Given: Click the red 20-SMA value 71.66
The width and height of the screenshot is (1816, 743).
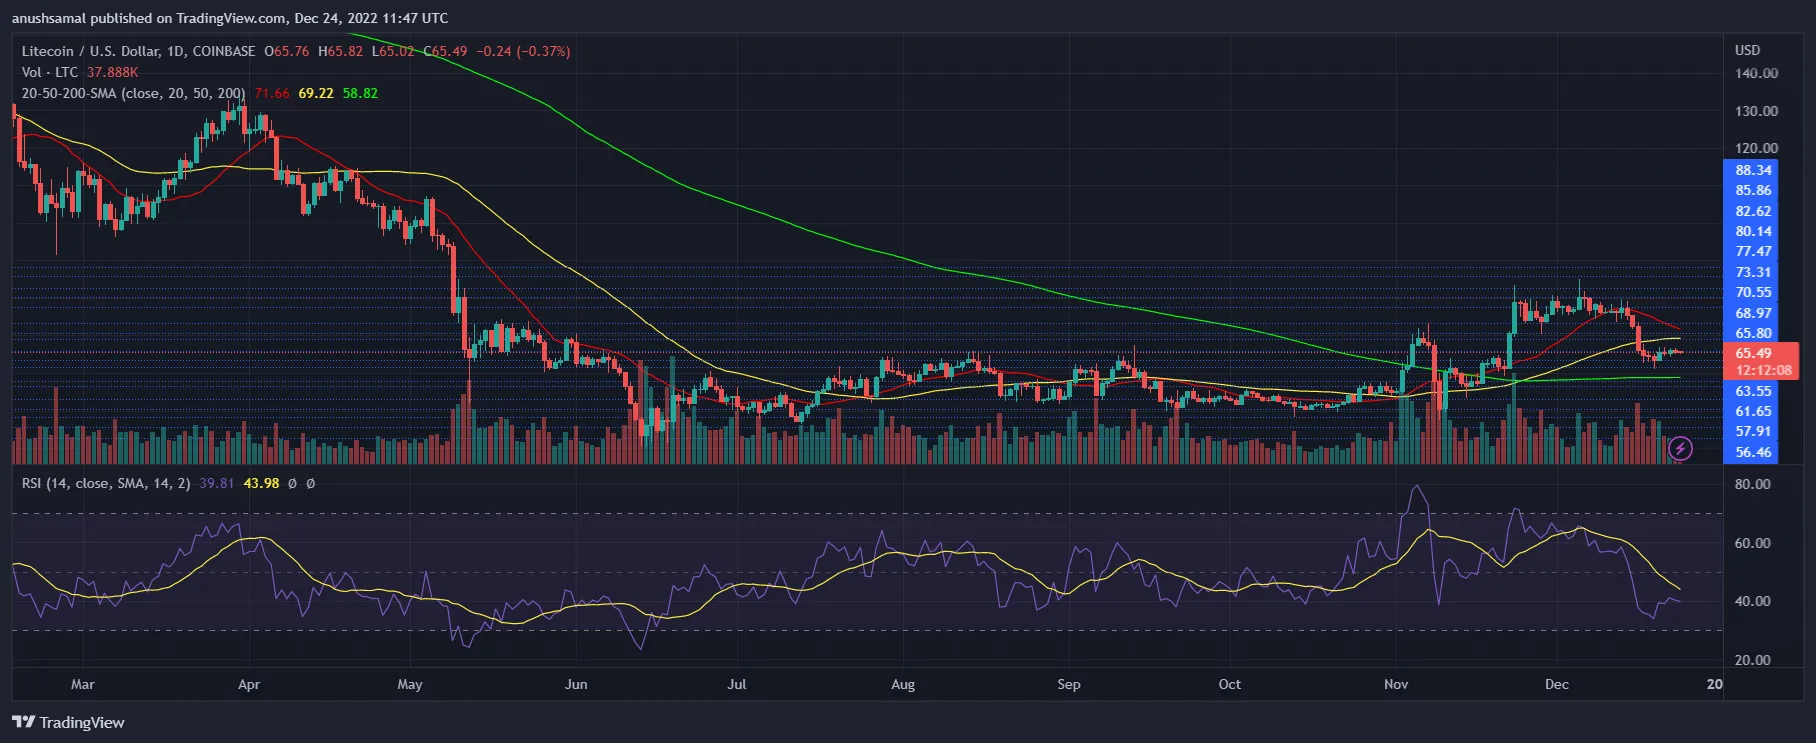Looking at the screenshot, I should [x=271, y=93].
